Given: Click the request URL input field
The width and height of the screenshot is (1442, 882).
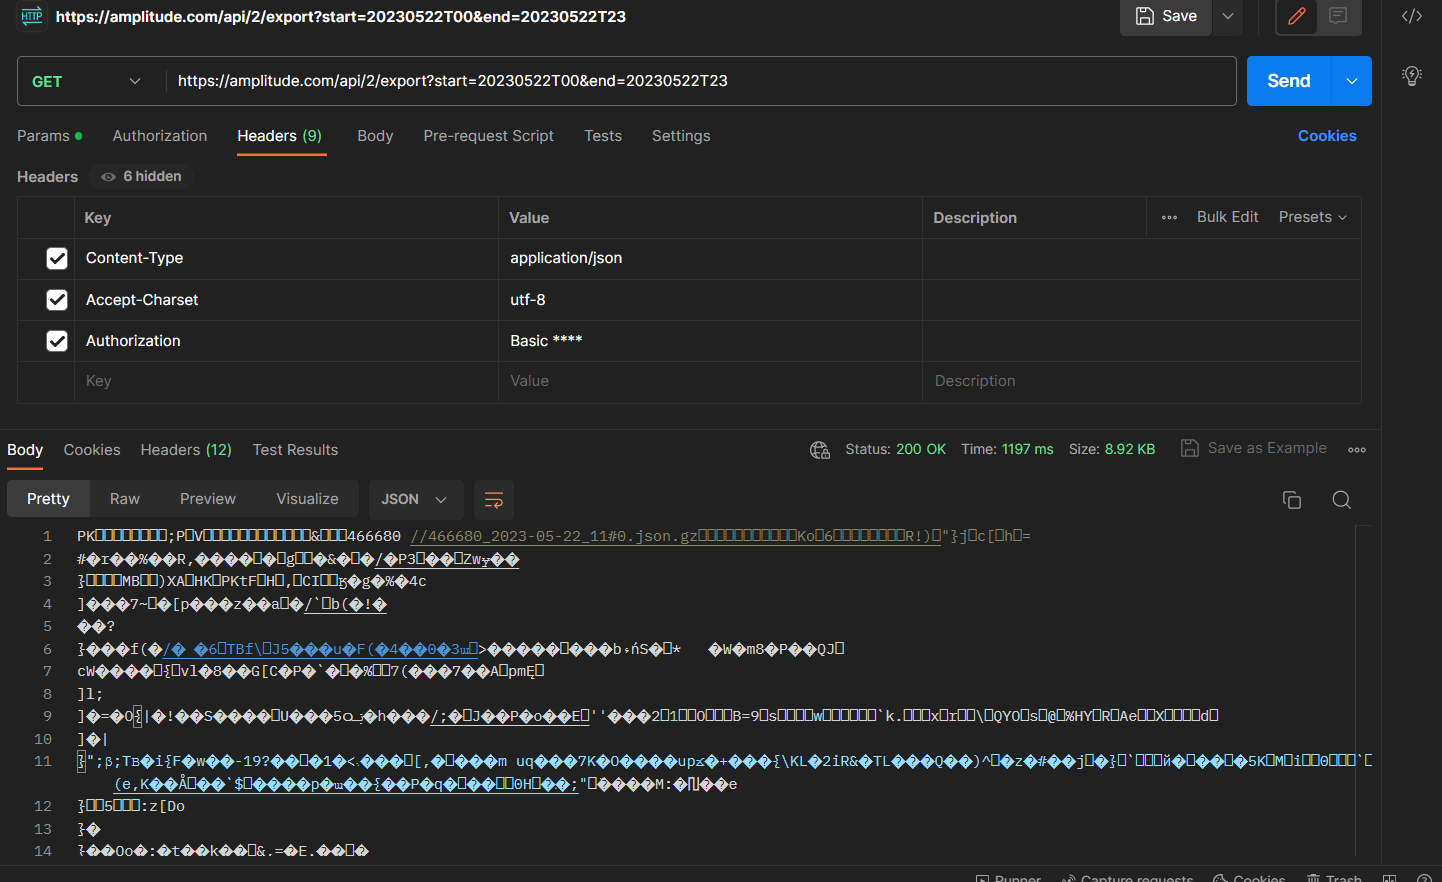Looking at the screenshot, I should tap(700, 81).
